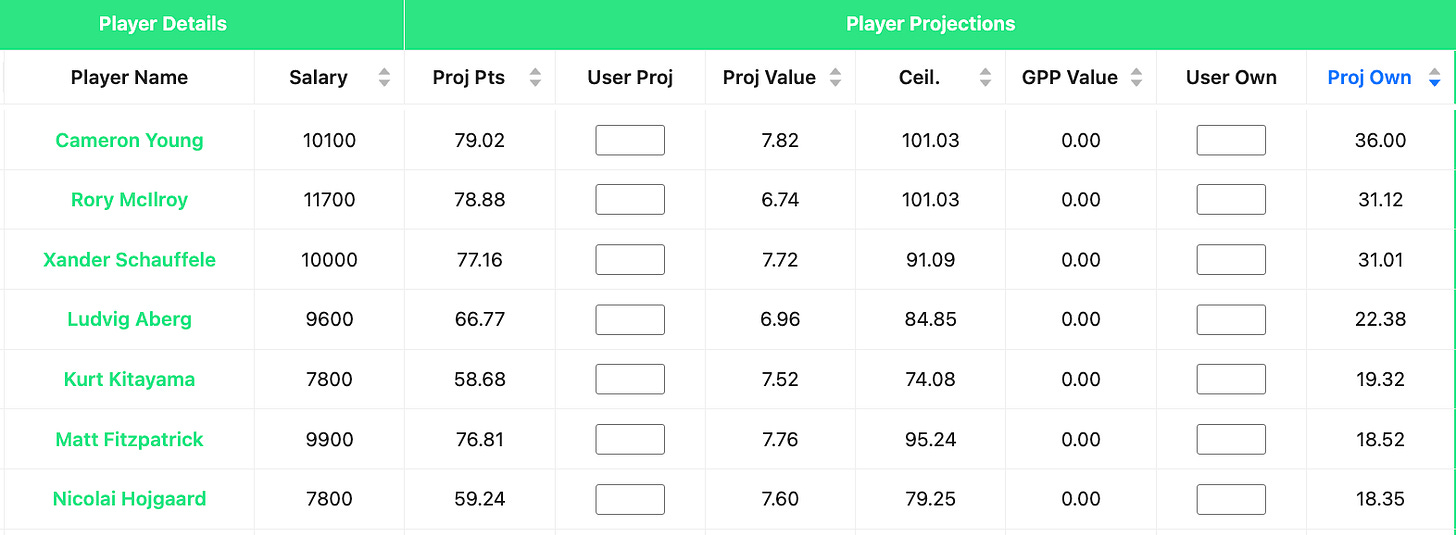Sort by Ceil. column arrows
This screenshot has height=535, width=1456.
pos(985,78)
